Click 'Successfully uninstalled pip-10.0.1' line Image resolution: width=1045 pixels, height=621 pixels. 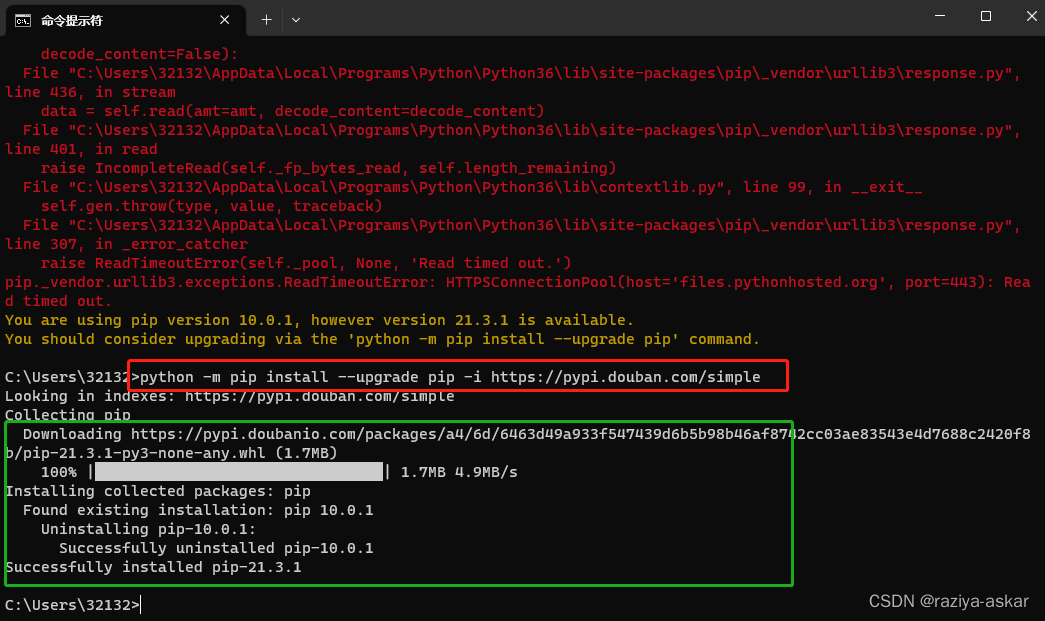click(216, 548)
